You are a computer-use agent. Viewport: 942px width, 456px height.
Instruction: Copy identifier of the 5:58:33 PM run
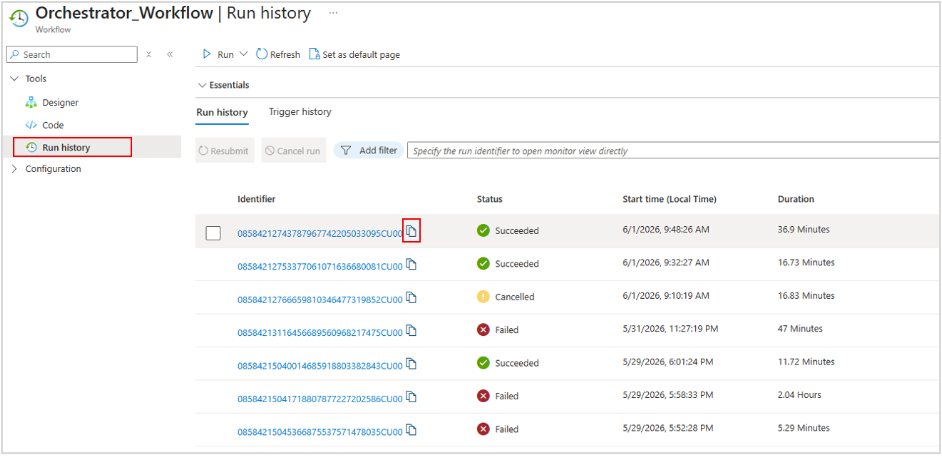tap(412, 396)
